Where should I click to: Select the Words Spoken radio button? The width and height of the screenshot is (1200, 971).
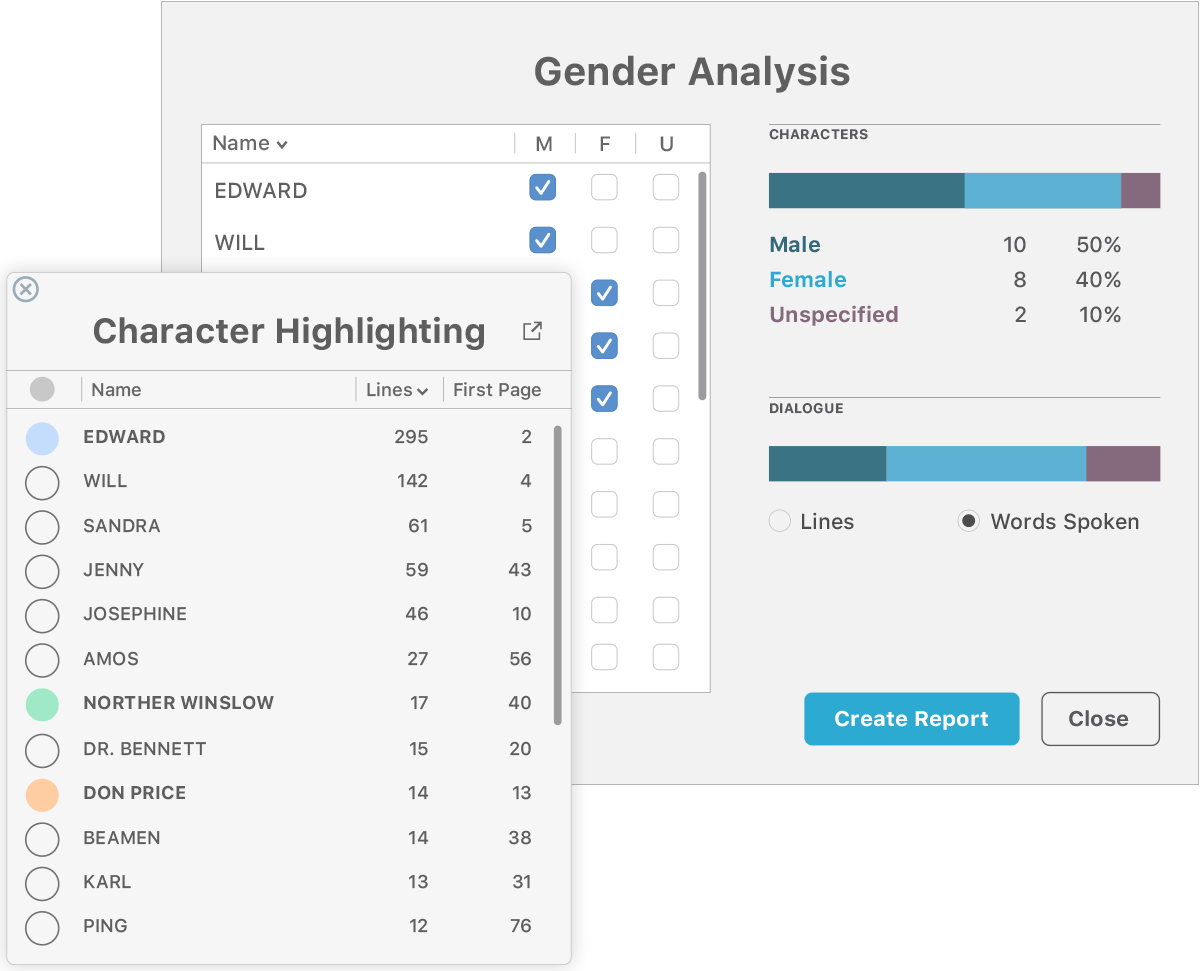[x=967, y=521]
